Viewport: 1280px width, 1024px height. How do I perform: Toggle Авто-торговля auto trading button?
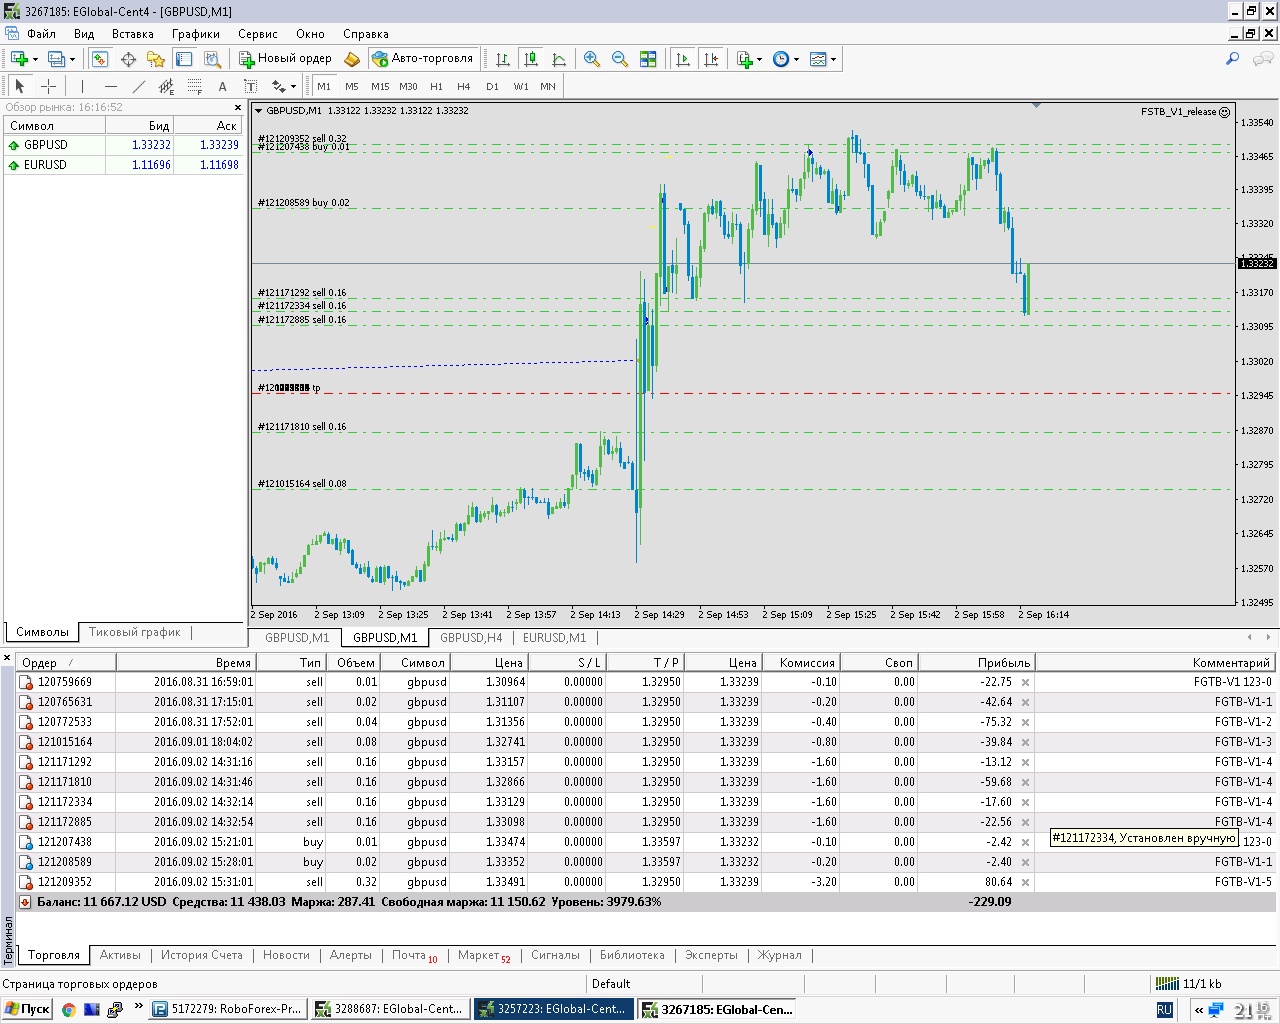[423, 59]
